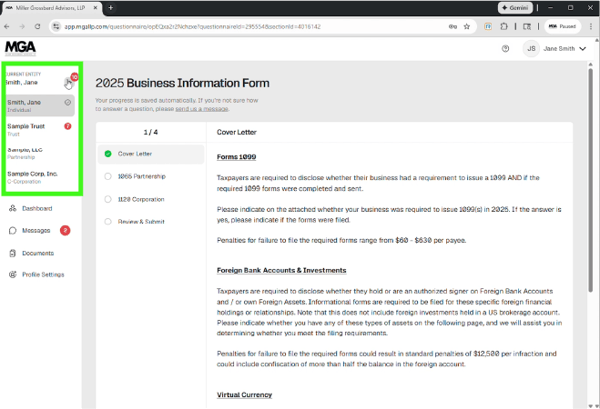600x409 pixels.
Task: Open Chrome's three-dot menu
Action: coord(590,26)
